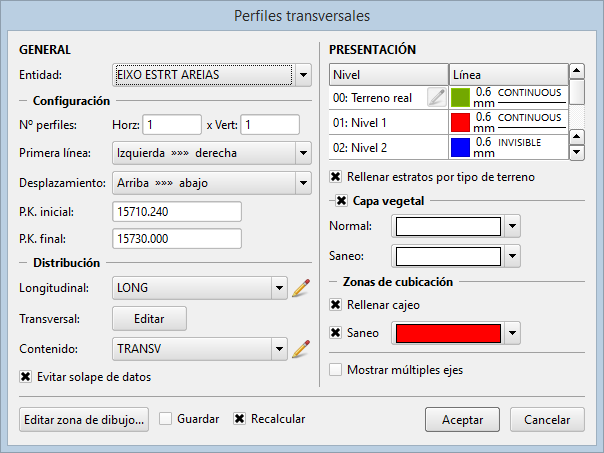Viewport: 604px width, 453px height.
Task: Click the pencil icon next to Longitudinal dropdown
Action: (301, 288)
